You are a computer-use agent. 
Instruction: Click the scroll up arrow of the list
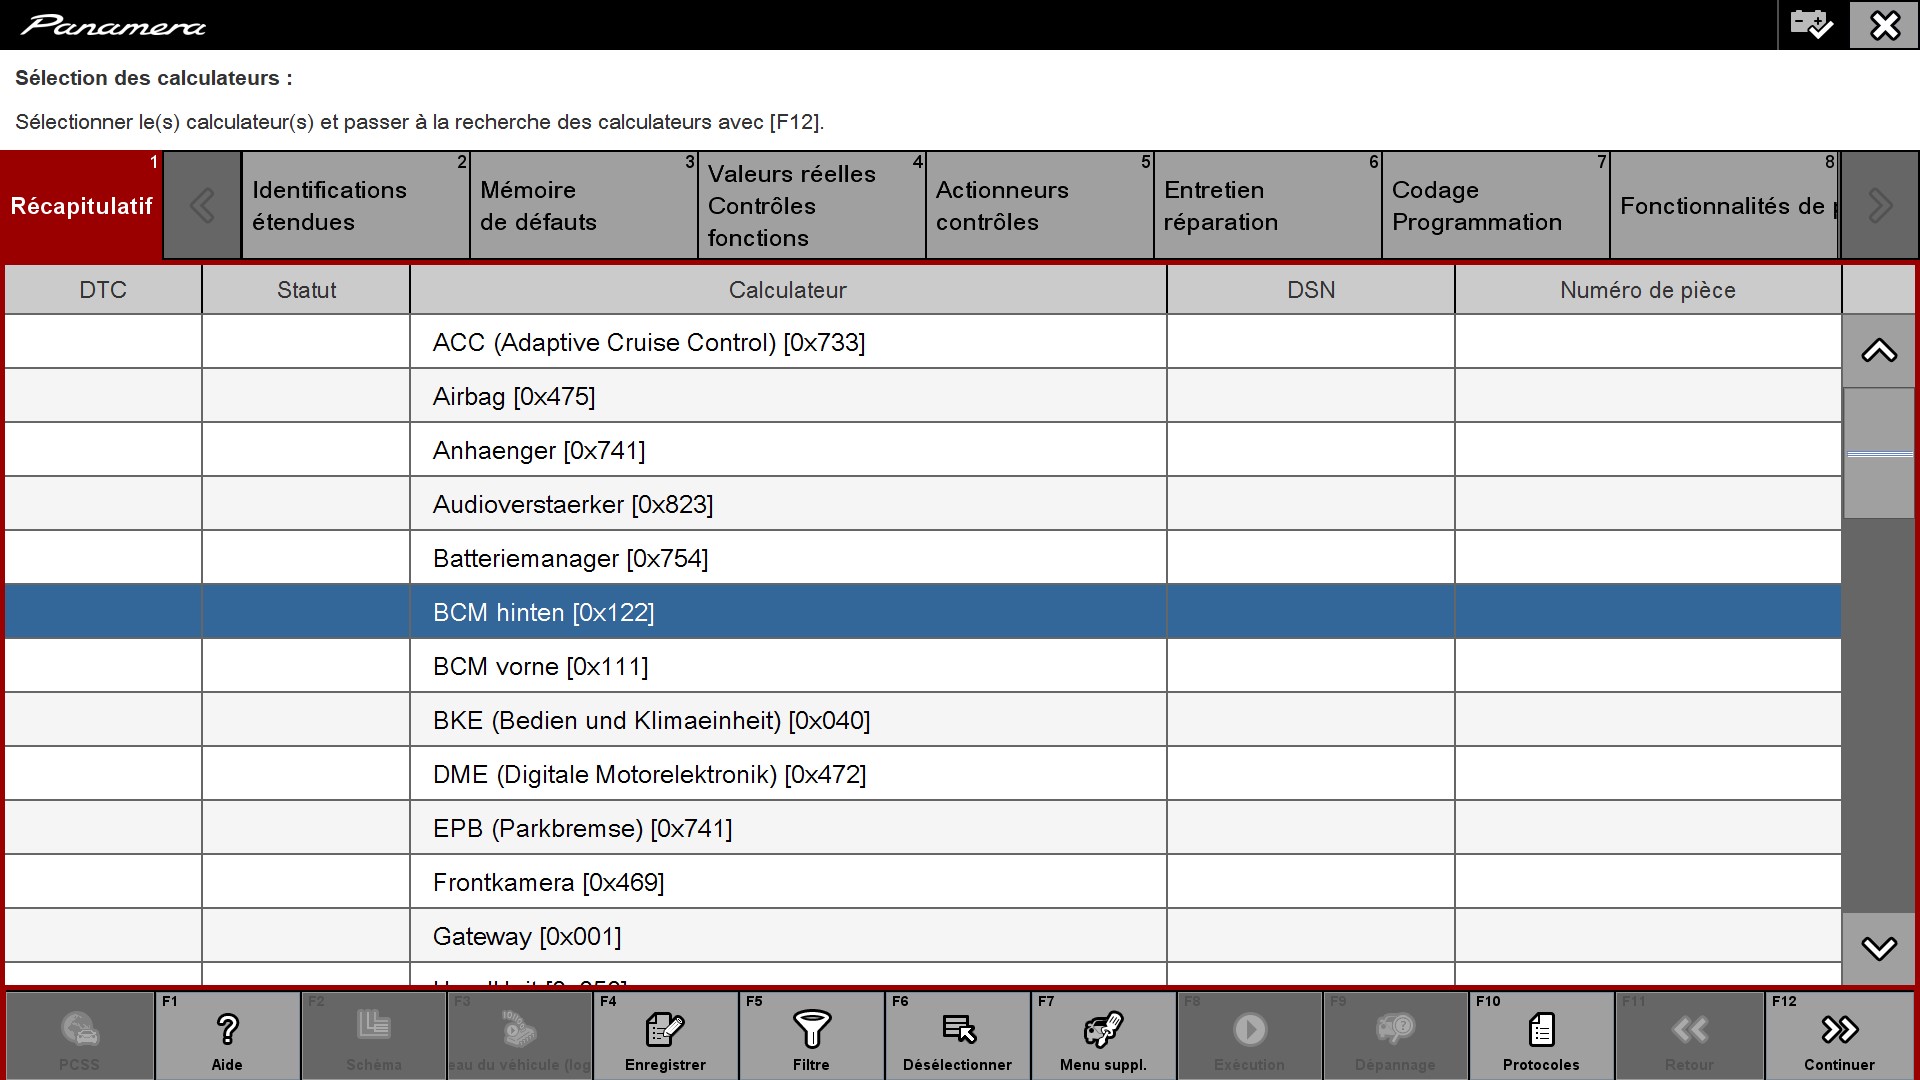click(1879, 351)
